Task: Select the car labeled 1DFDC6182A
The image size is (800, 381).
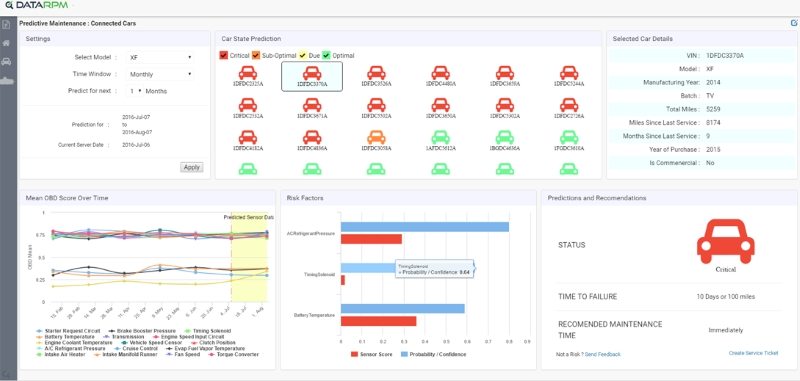Action: click(x=248, y=141)
